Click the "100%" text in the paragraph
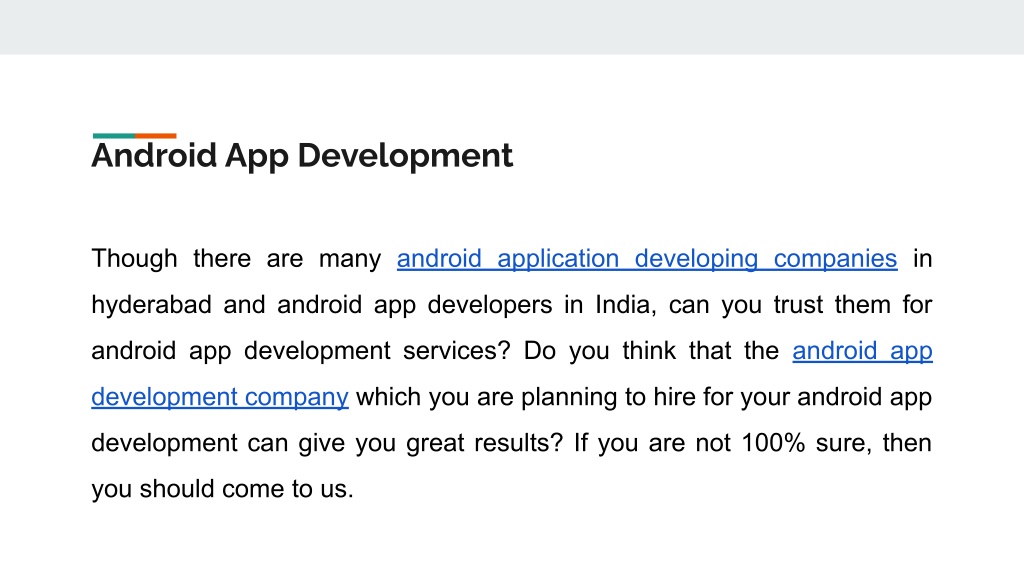The height and width of the screenshot is (576, 1024). pyautogui.click(x=773, y=443)
